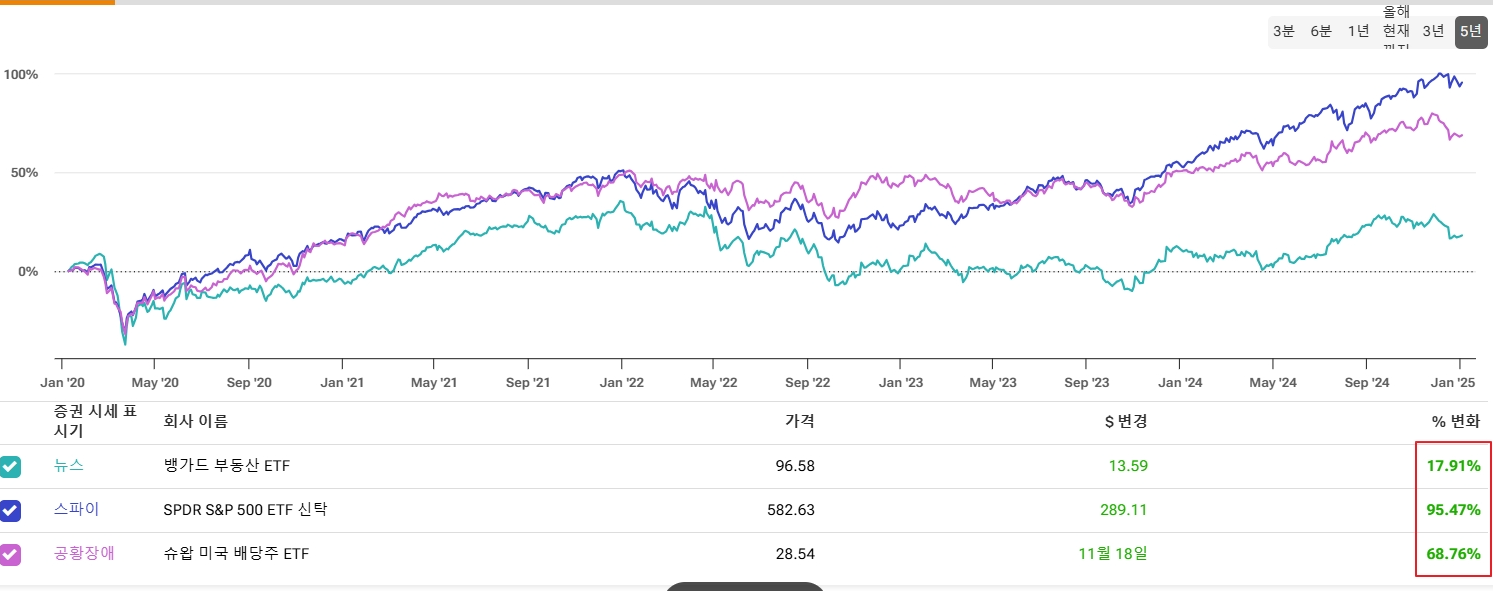The image size is (1493, 591).
Task: Click the Jan '22 axis label
Action: coord(621,382)
